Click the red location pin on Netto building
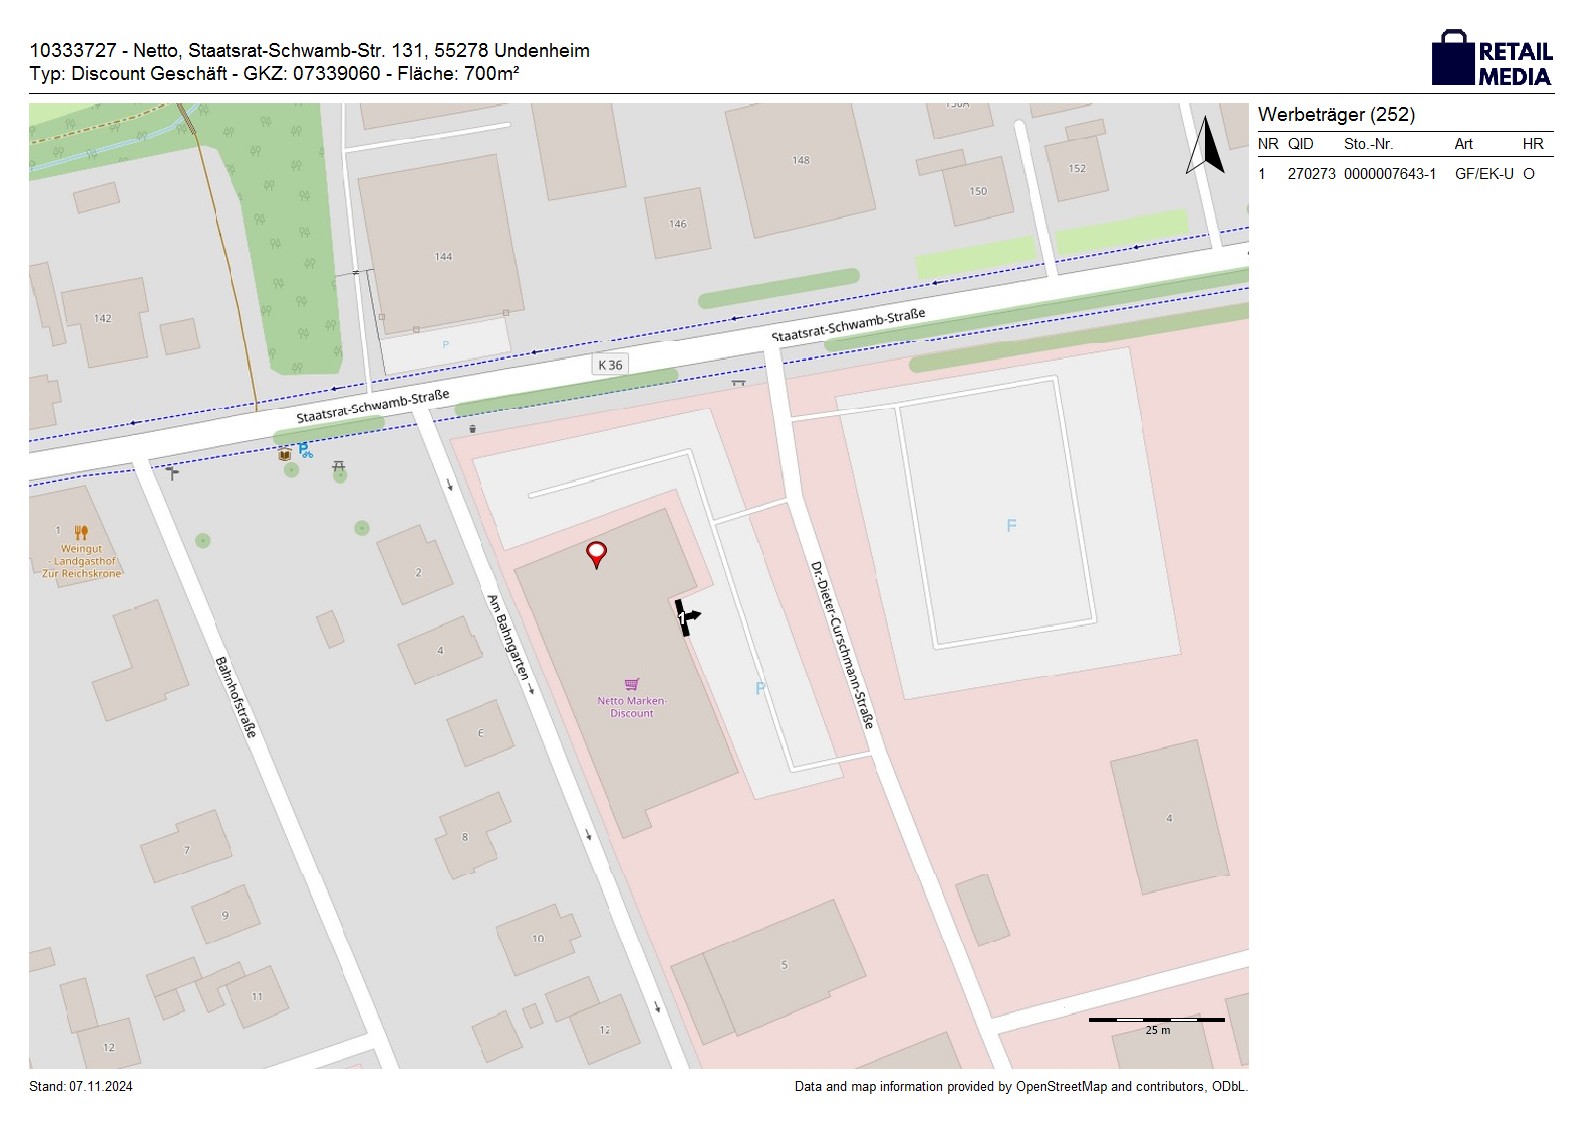Image resolution: width=1587 pixels, height=1123 pixels. pyautogui.click(x=596, y=553)
